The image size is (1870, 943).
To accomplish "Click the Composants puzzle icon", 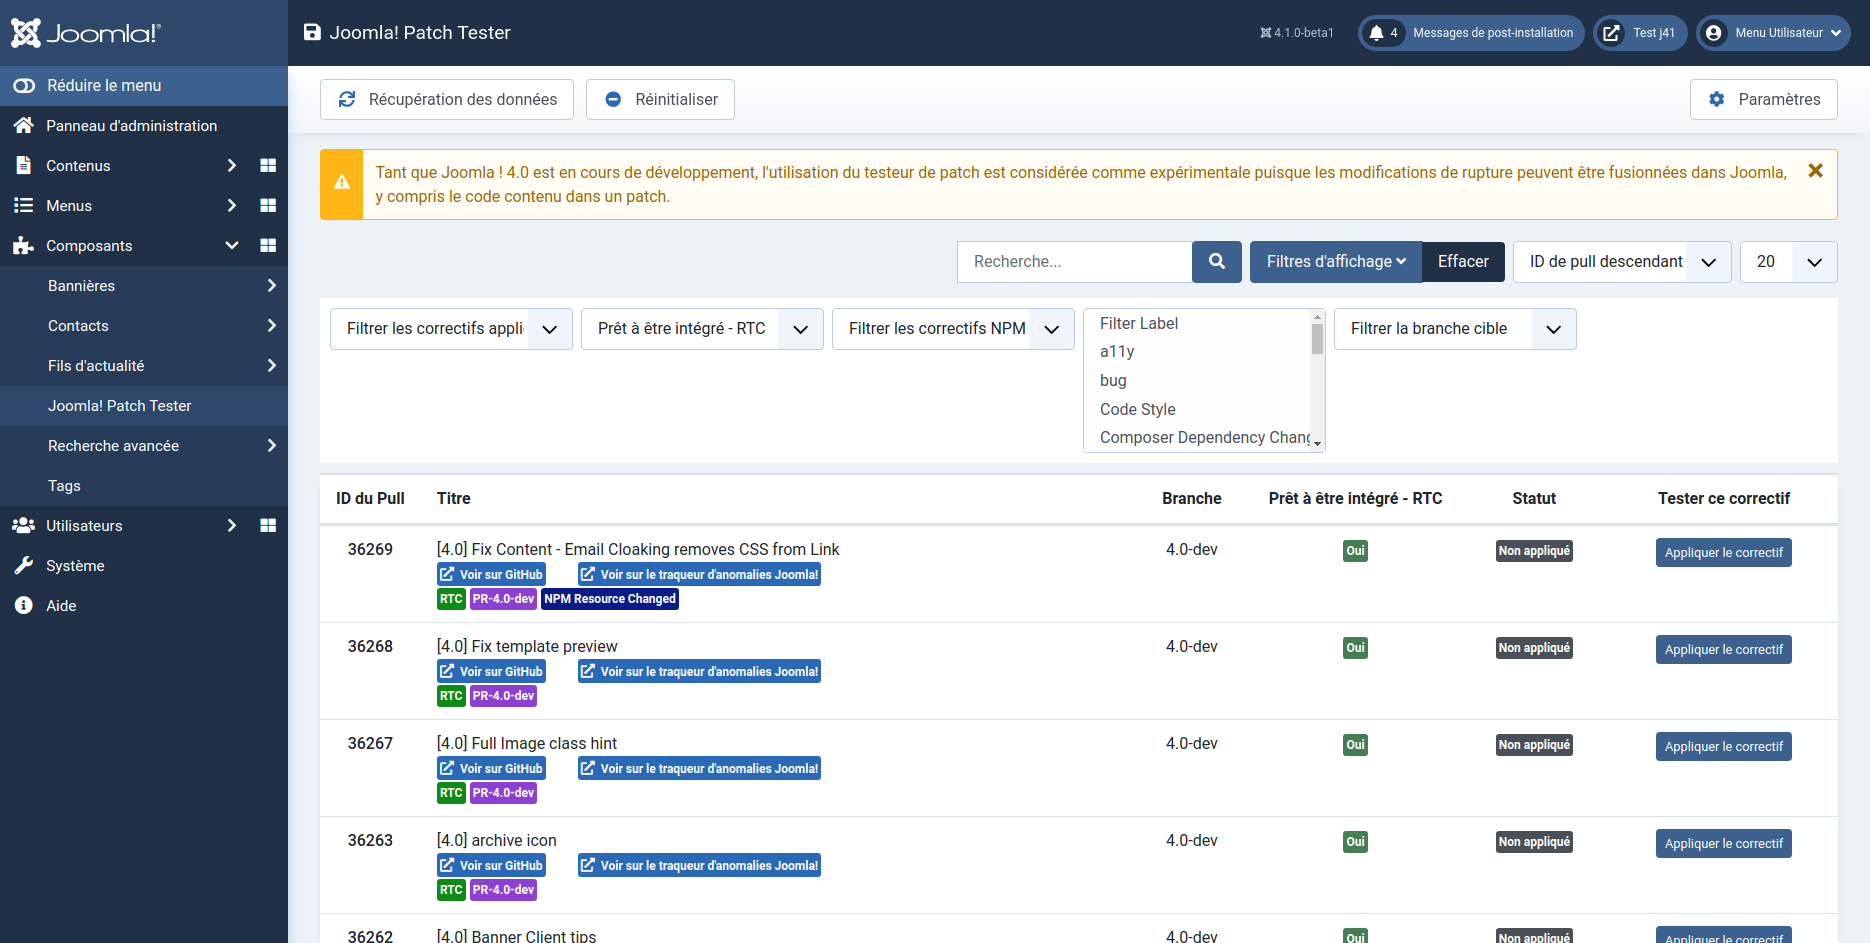I will [23, 246].
